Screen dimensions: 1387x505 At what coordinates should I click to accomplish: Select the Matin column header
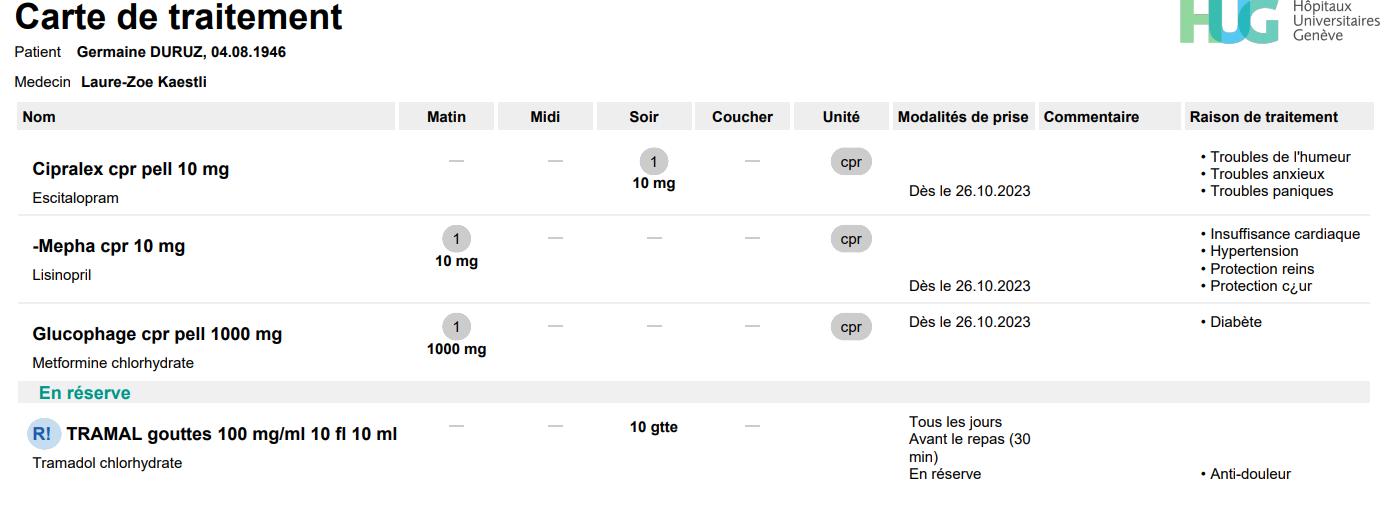446,117
